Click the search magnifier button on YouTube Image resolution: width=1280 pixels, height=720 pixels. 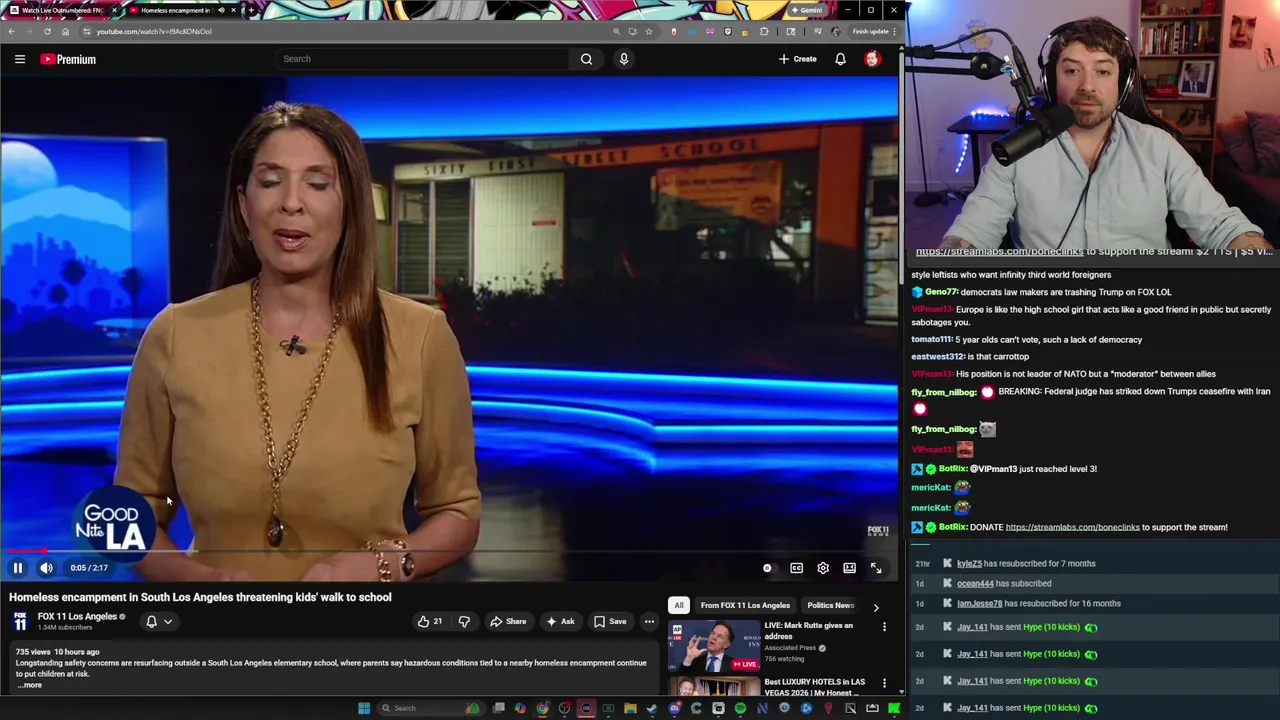click(586, 59)
